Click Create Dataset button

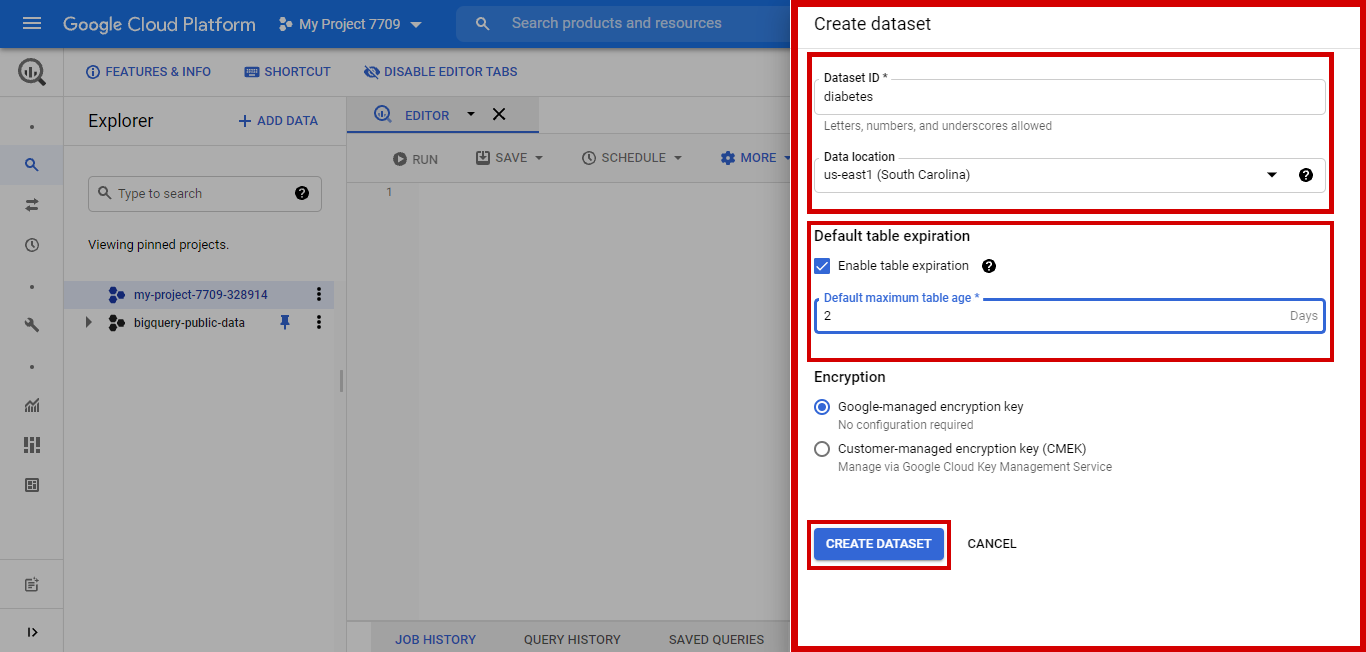click(878, 544)
